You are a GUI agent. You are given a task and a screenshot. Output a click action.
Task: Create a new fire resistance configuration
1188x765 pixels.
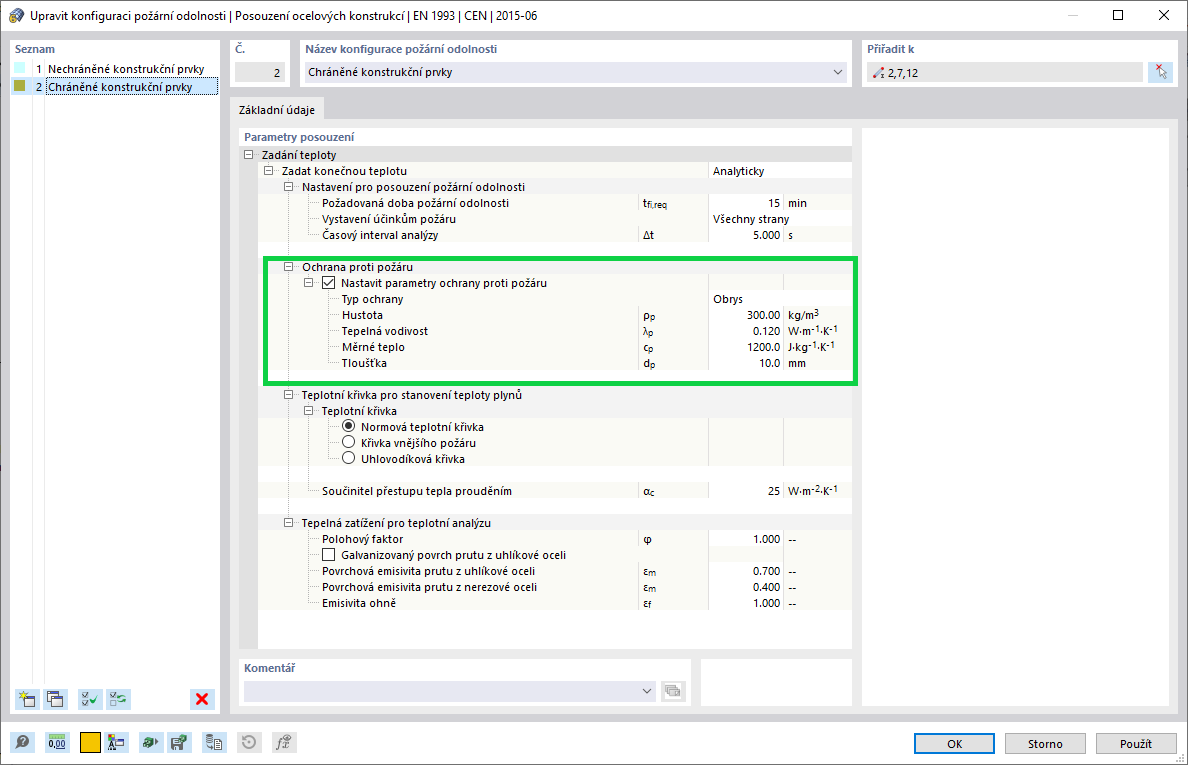click(x=27, y=699)
